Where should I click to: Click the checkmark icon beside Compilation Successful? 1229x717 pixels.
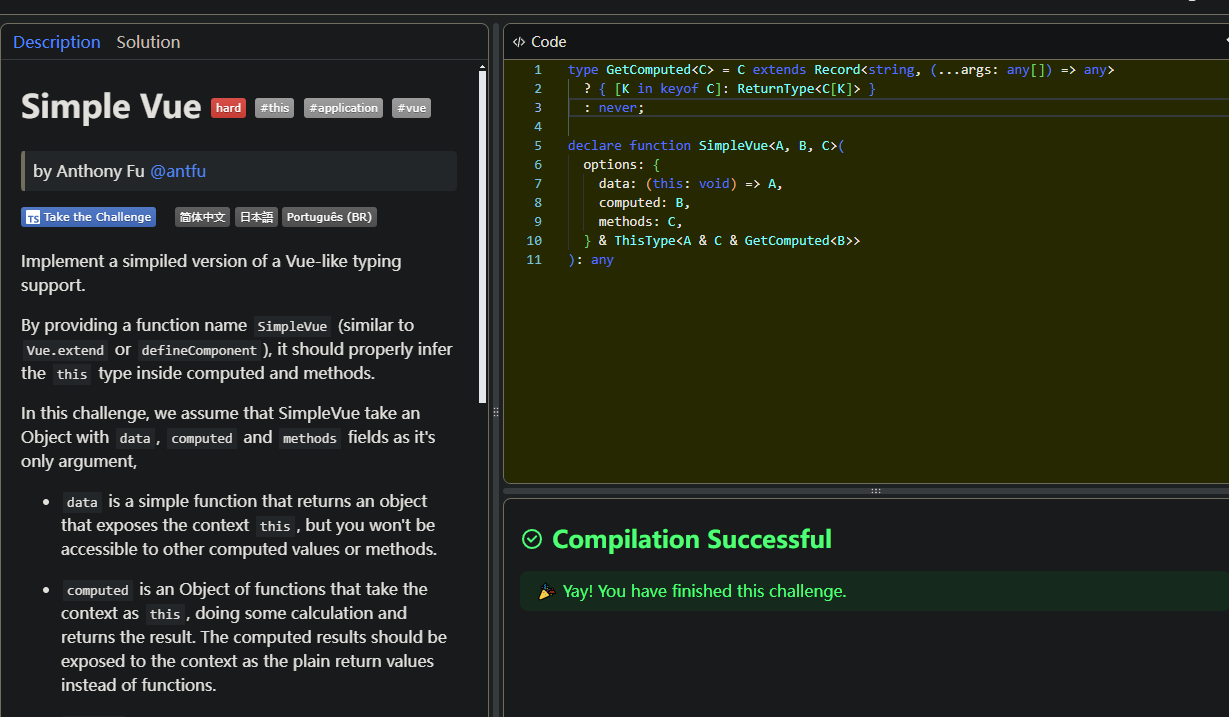(x=532, y=540)
